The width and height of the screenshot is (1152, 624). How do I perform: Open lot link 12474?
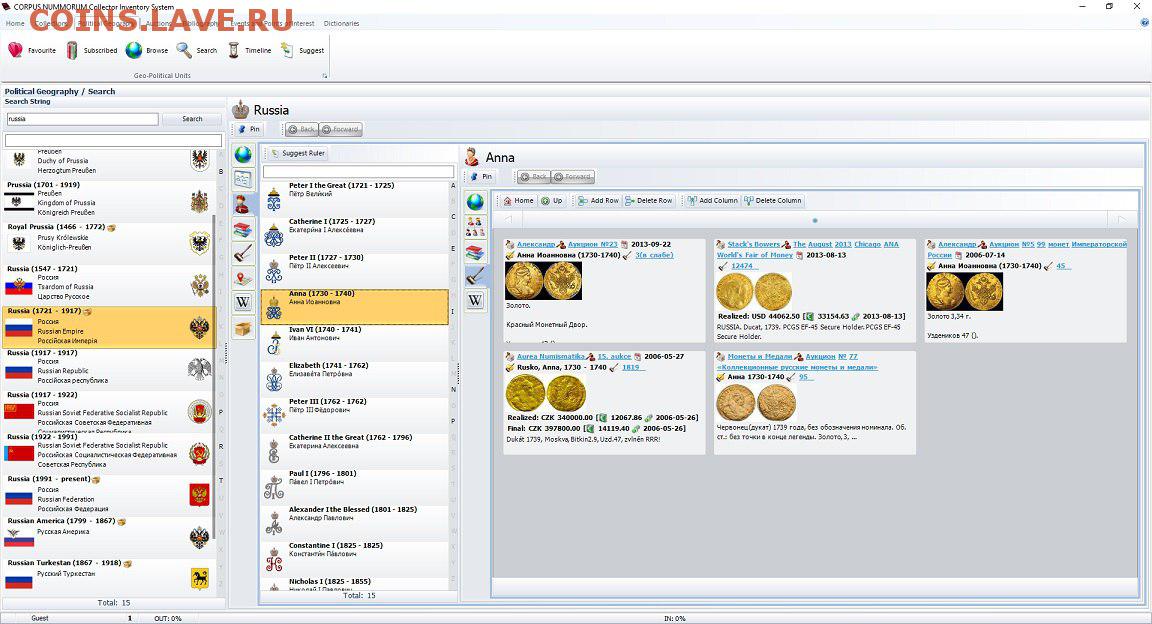pyautogui.click(x=742, y=266)
